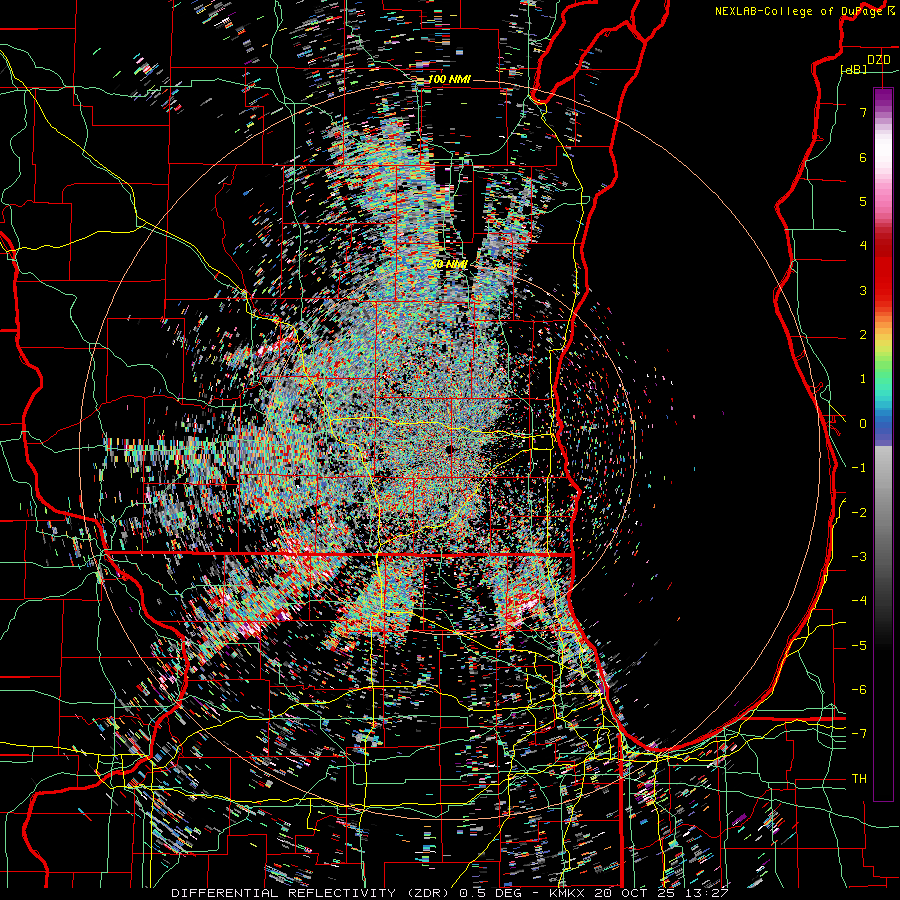Select the -2 dB scale label
This screenshot has height=900, width=900.
tap(859, 513)
